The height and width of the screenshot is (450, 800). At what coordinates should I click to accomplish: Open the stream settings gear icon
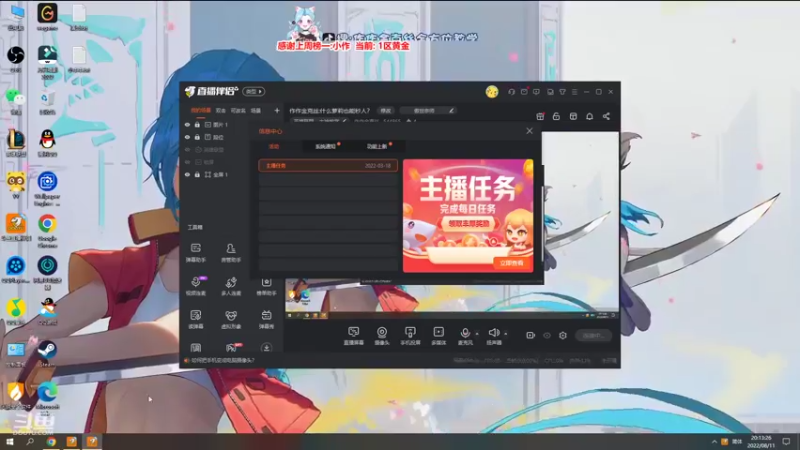(x=563, y=335)
